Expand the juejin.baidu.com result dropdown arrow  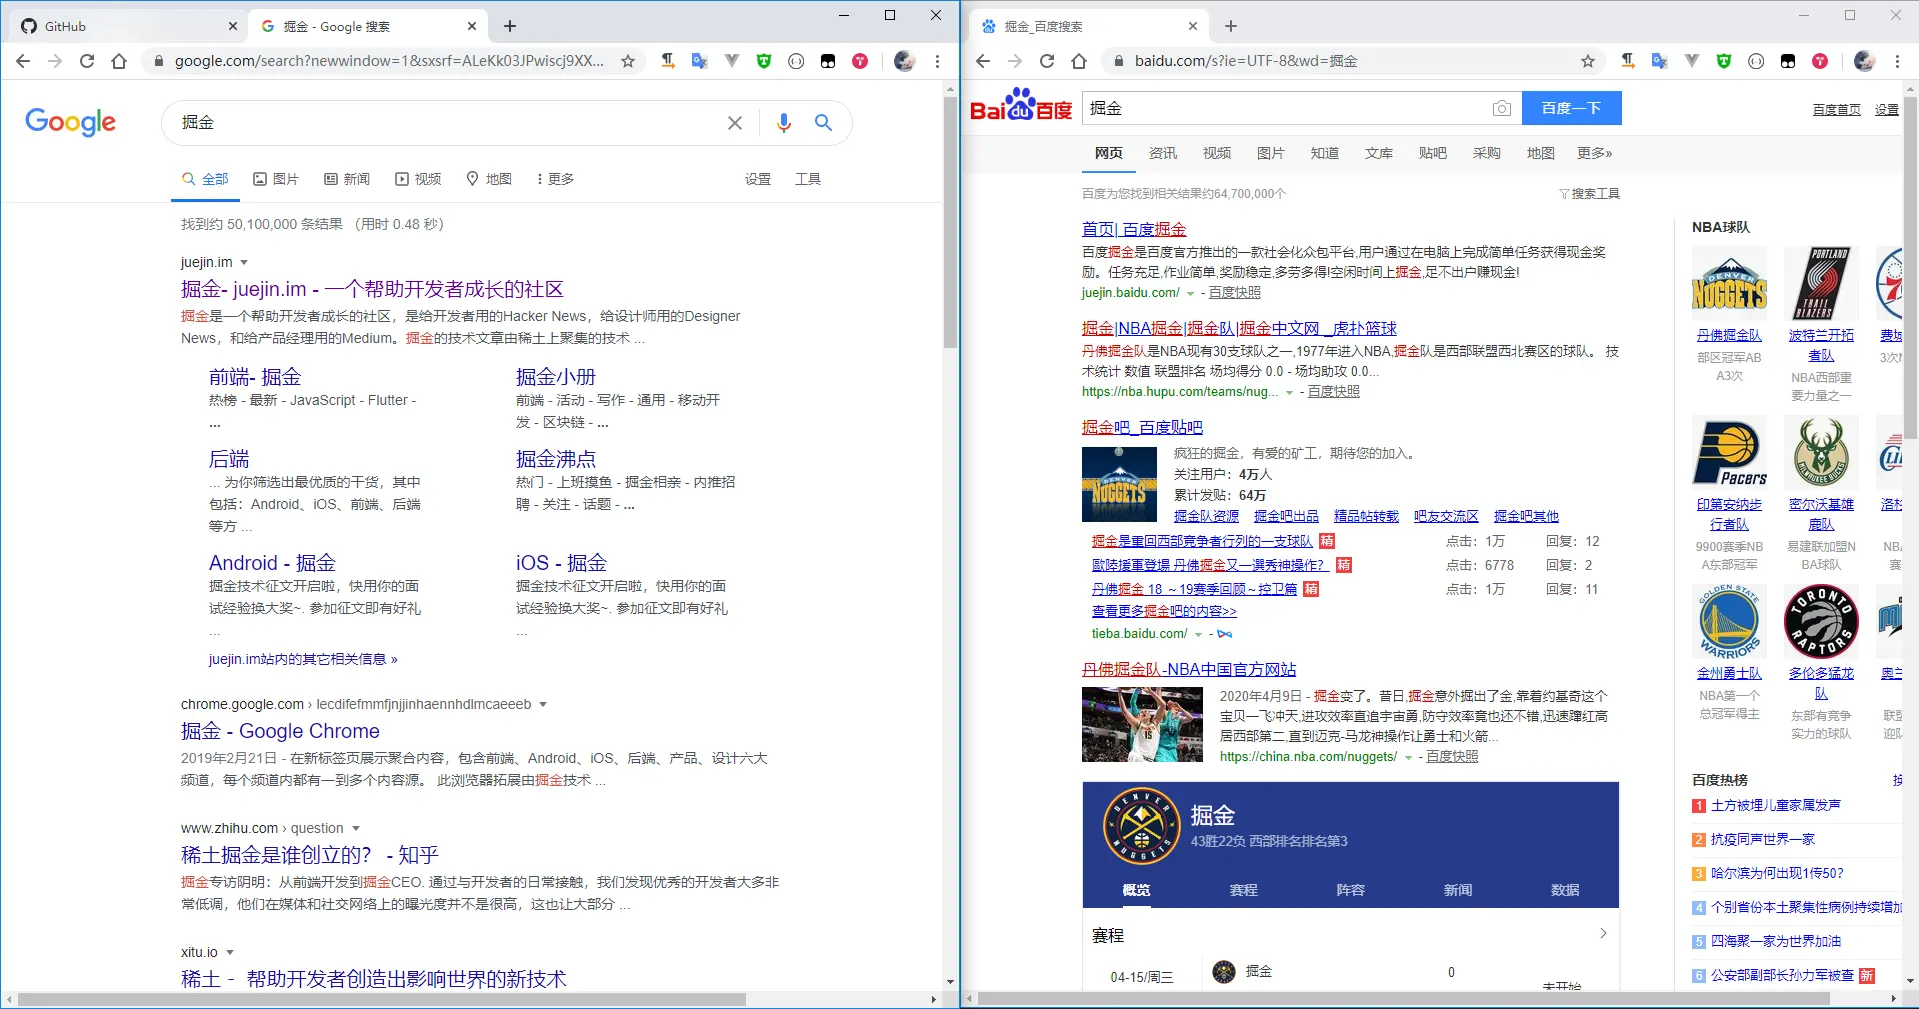tap(1190, 294)
